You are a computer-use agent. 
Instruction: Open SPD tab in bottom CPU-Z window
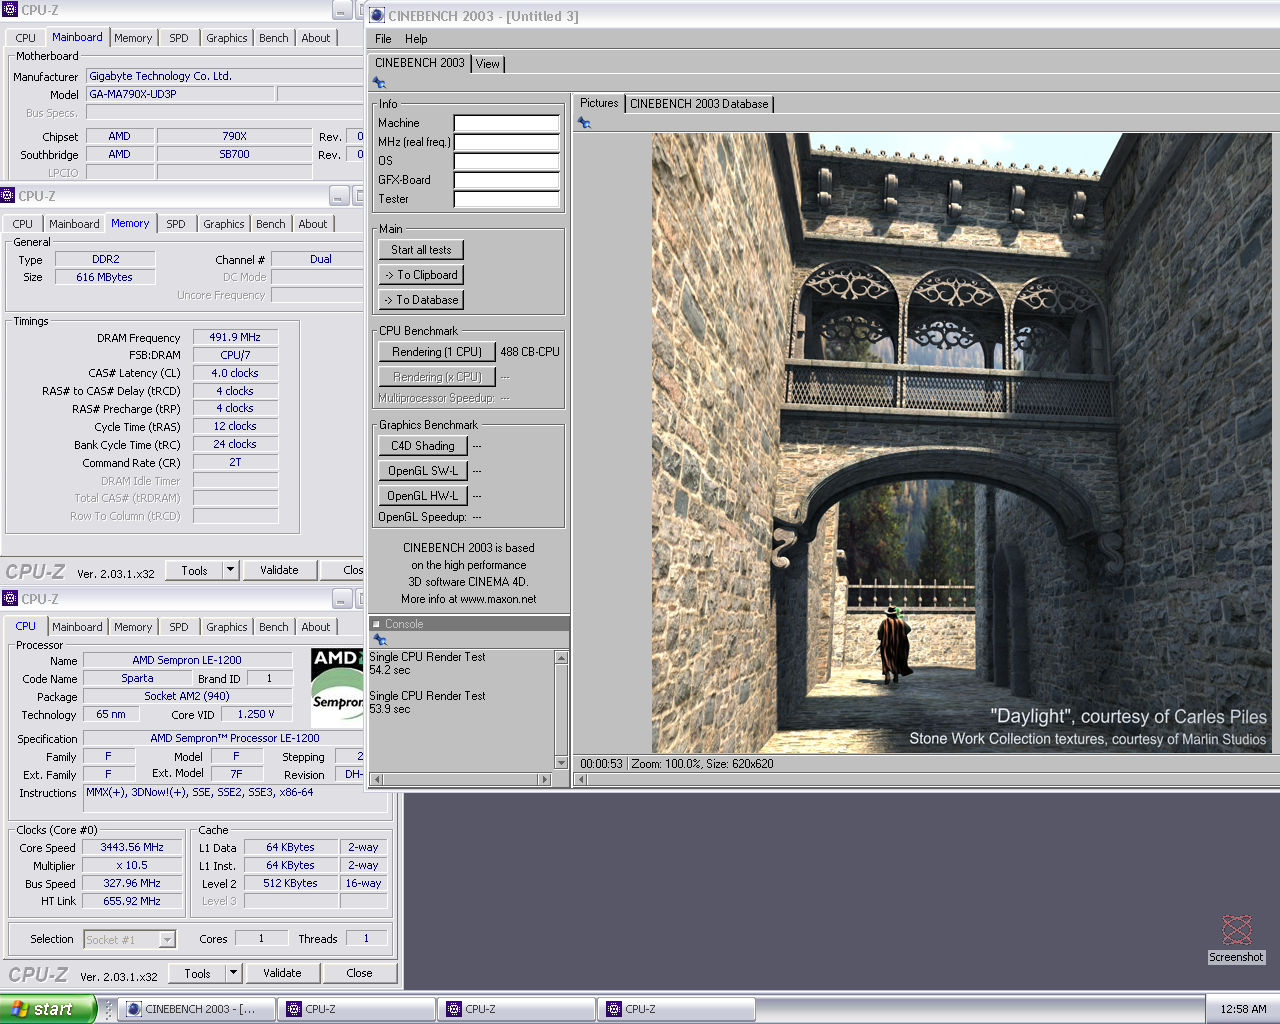[179, 627]
